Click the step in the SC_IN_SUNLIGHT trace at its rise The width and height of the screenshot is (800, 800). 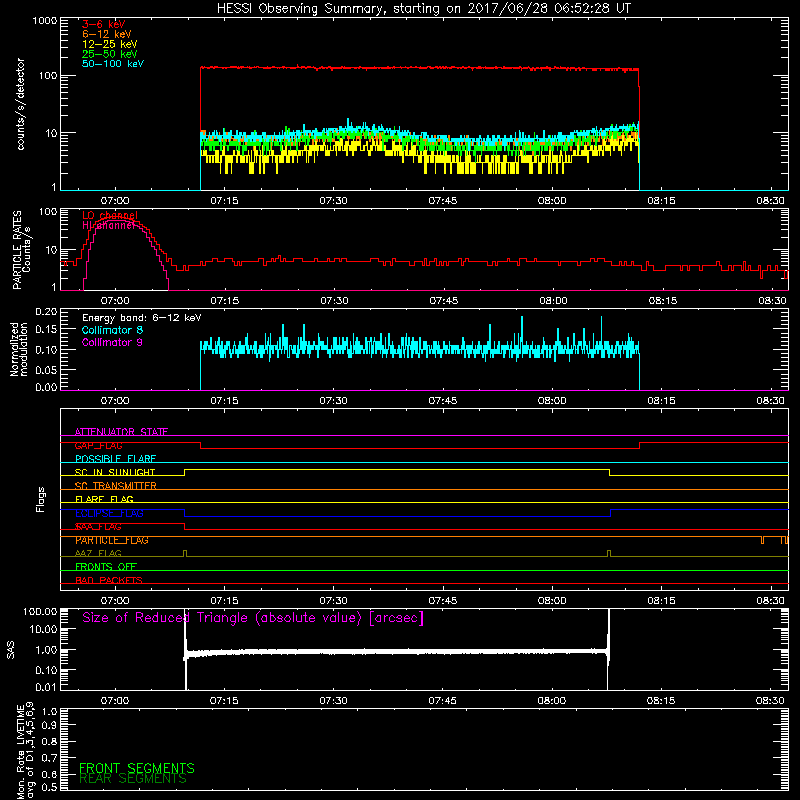coord(185,472)
